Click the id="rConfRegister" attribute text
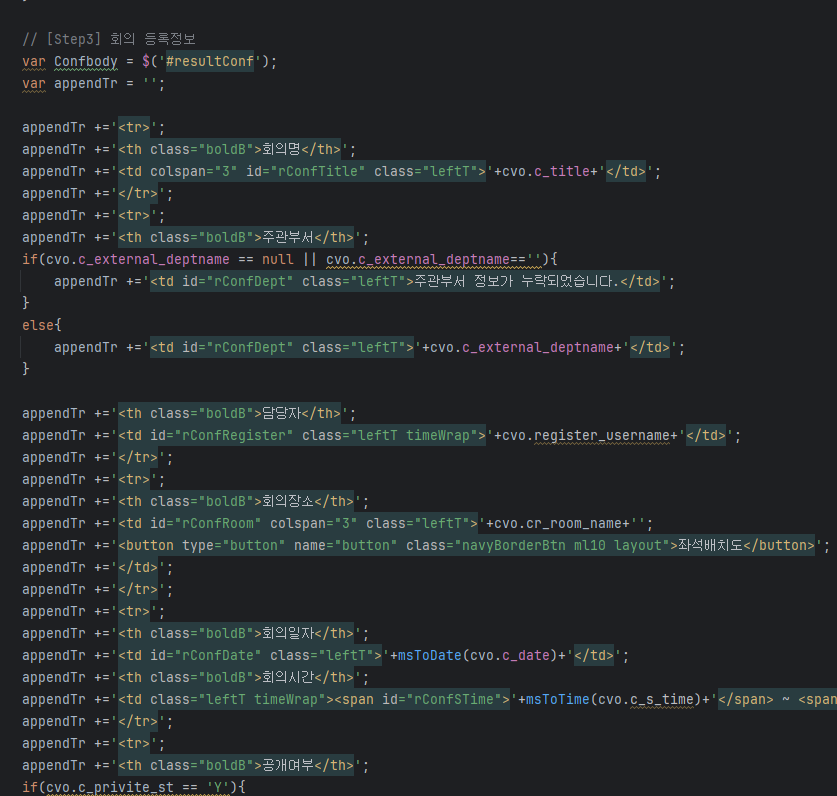This screenshot has width=837, height=796. click(222, 436)
